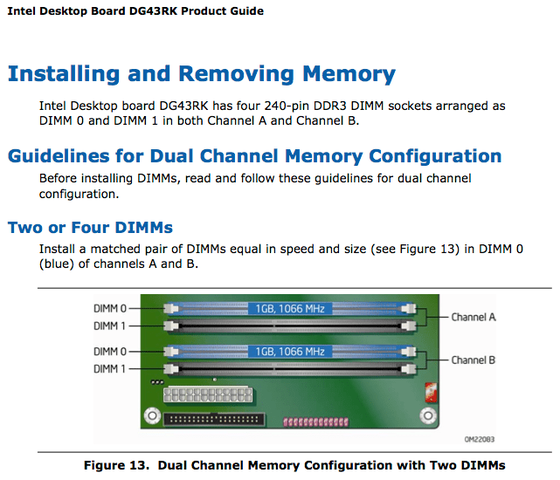
Task: Click the 'OM22083' figure reference code
Action: pyautogui.click(x=479, y=439)
